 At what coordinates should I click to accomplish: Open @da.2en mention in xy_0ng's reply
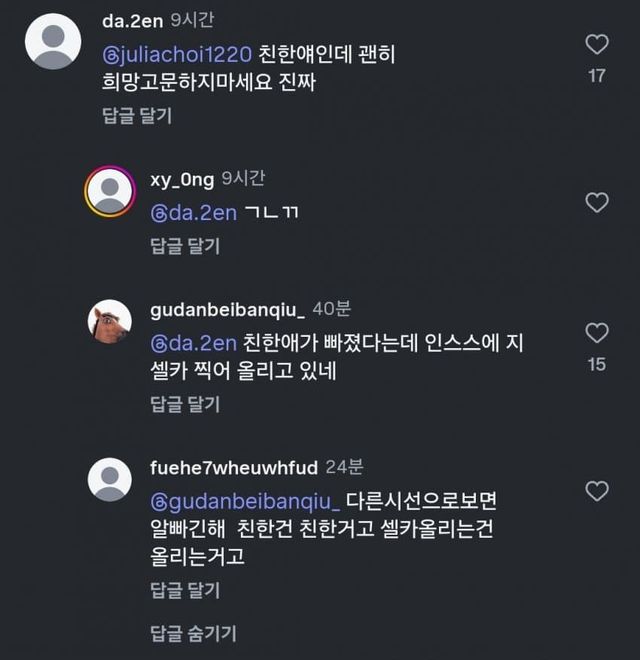point(193,212)
